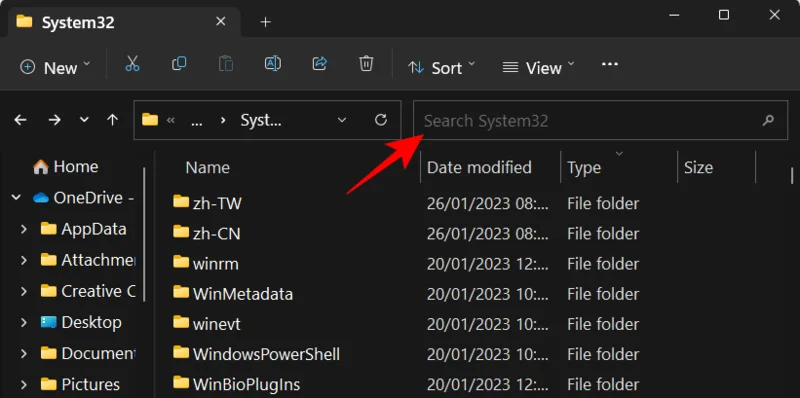
Task: Click the winevt folder icon
Action: coord(181,322)
